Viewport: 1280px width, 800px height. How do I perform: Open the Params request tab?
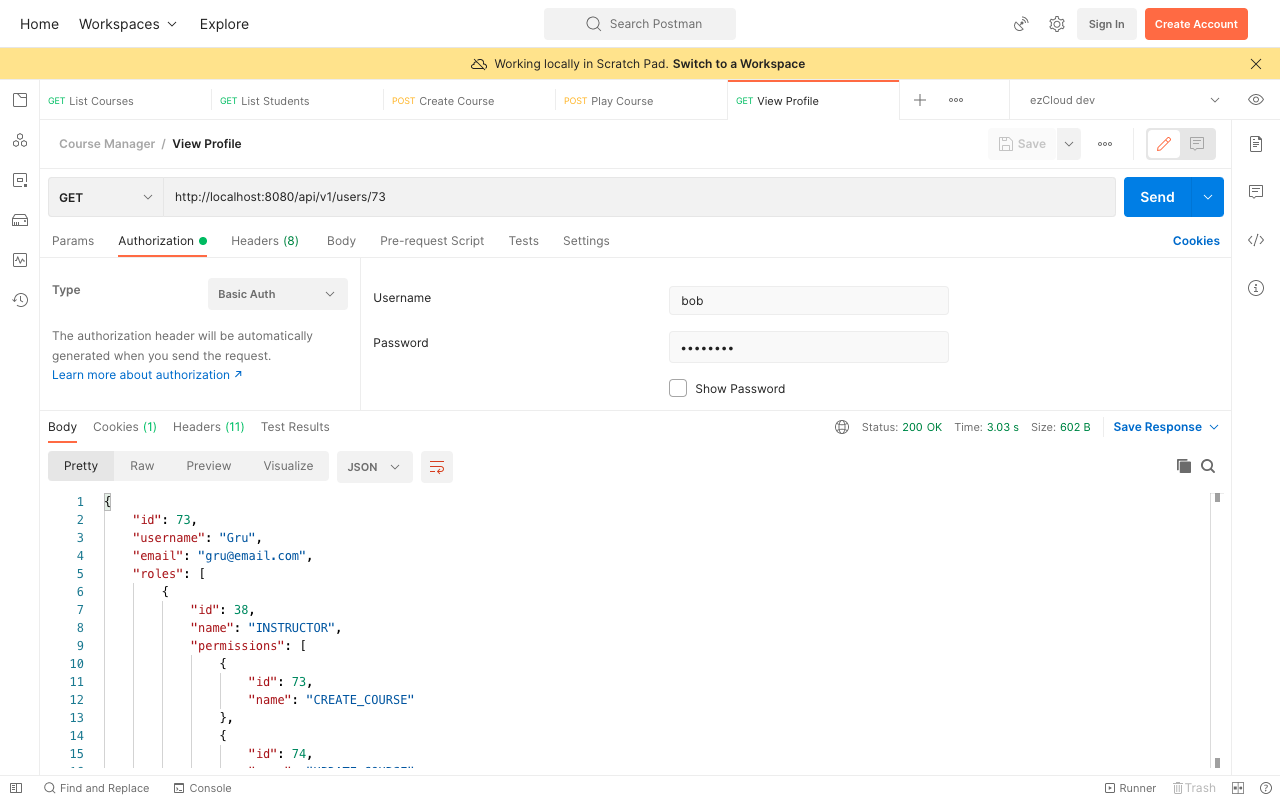[73, 241]
